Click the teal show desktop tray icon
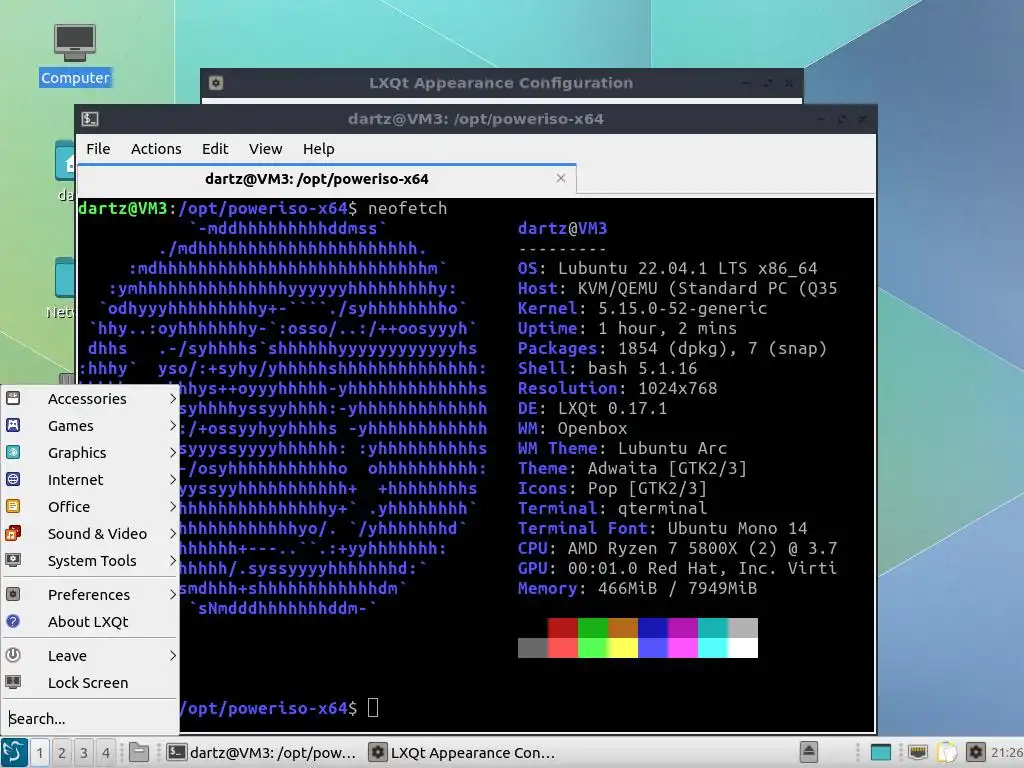The width and height of the screenshot is (1024, 768). [x=881, y=753]
